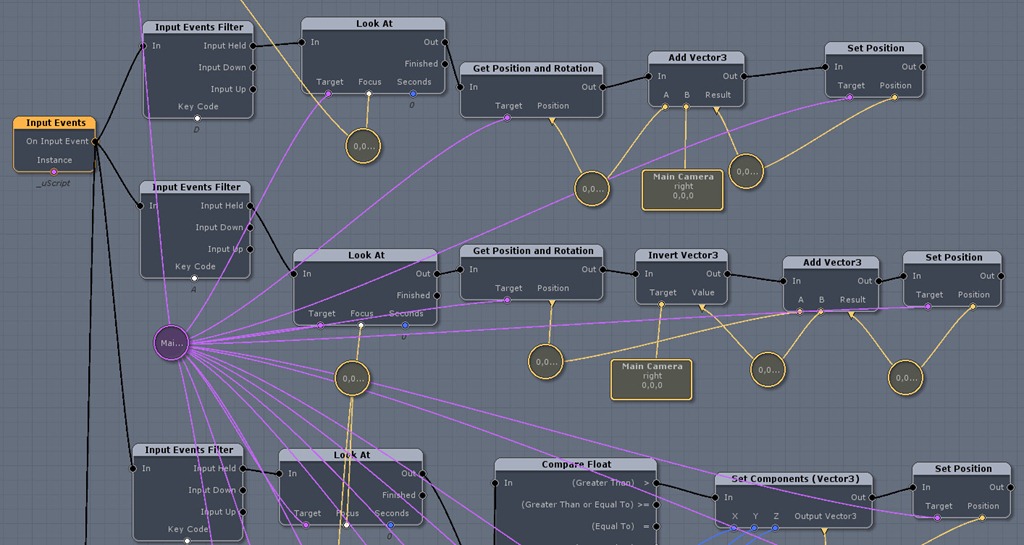Select Main Camera box under top Add Vector3
Image resolution: width=1024 pixels, height=545 pixels.
[x=683, y=189]
